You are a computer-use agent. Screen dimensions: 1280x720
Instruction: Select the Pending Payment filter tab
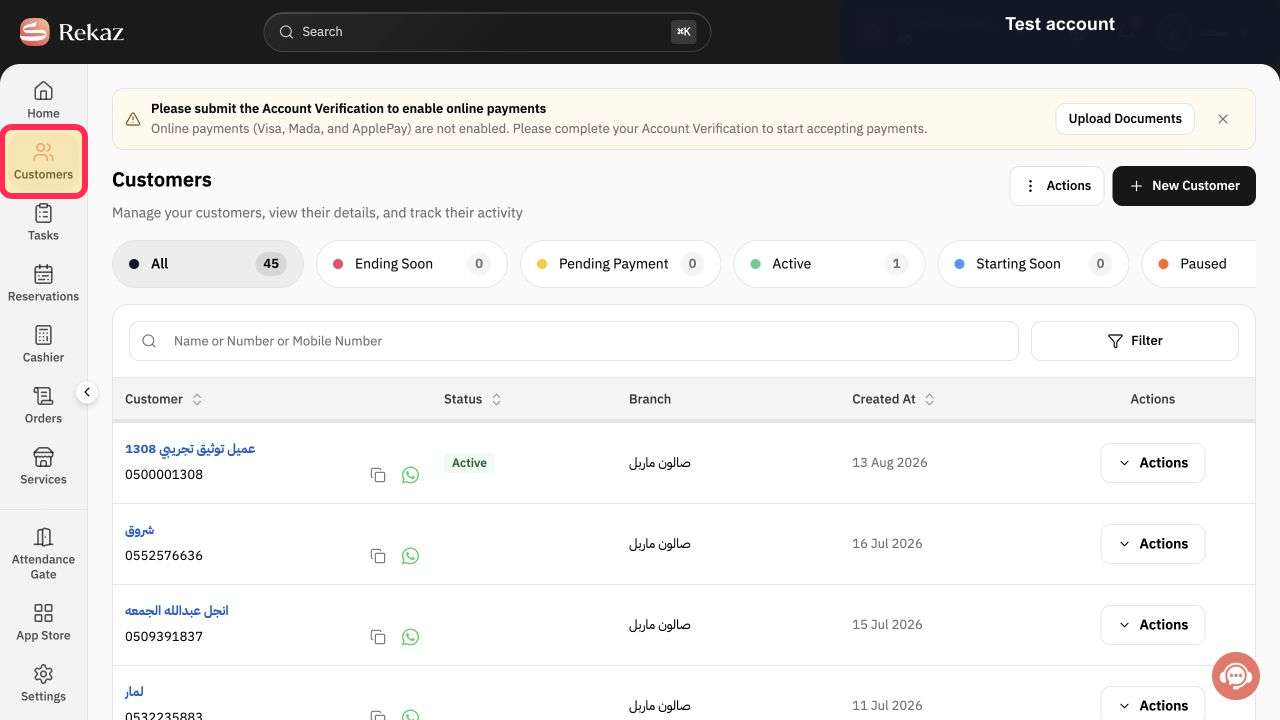620,264
